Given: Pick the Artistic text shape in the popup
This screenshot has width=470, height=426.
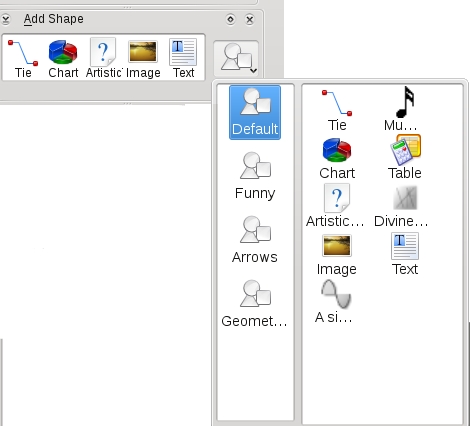Looking at the screenshot, I should pos(335,206).
